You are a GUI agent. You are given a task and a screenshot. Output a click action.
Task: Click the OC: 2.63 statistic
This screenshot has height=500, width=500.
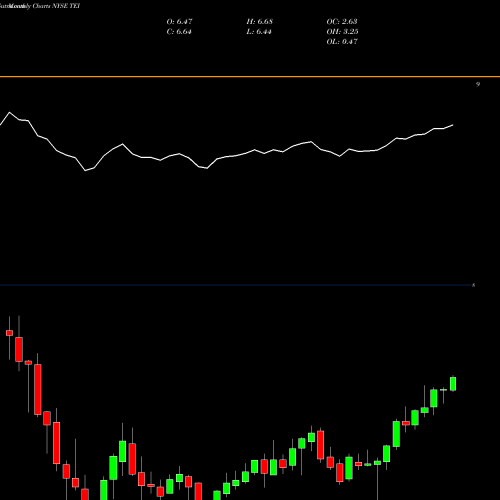pyautogui.click(x=342, y=22)
